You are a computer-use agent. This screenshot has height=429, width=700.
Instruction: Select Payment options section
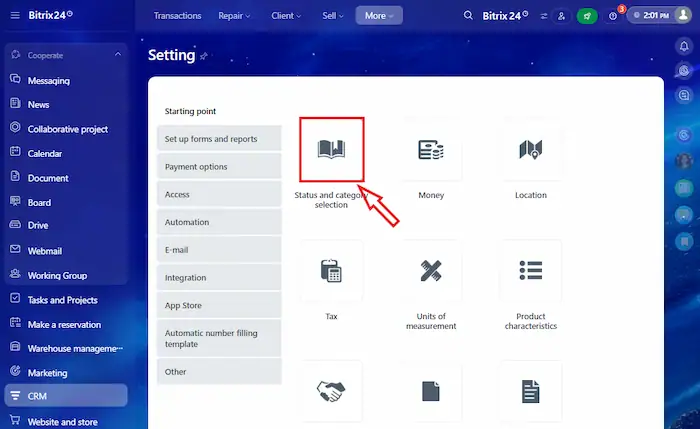point(219,167)
